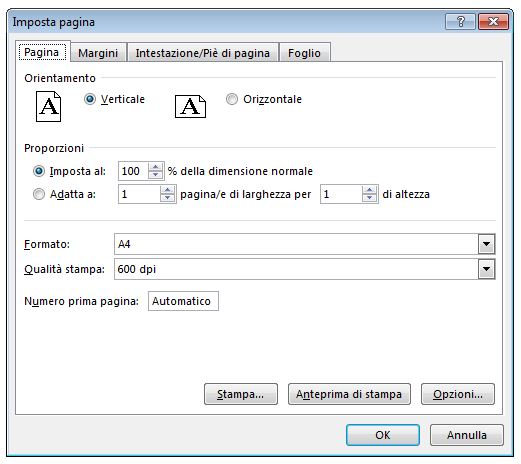Decrease the scale percentage with down arrow
Viewport: 521px width, 464px height.
(155, 175)
